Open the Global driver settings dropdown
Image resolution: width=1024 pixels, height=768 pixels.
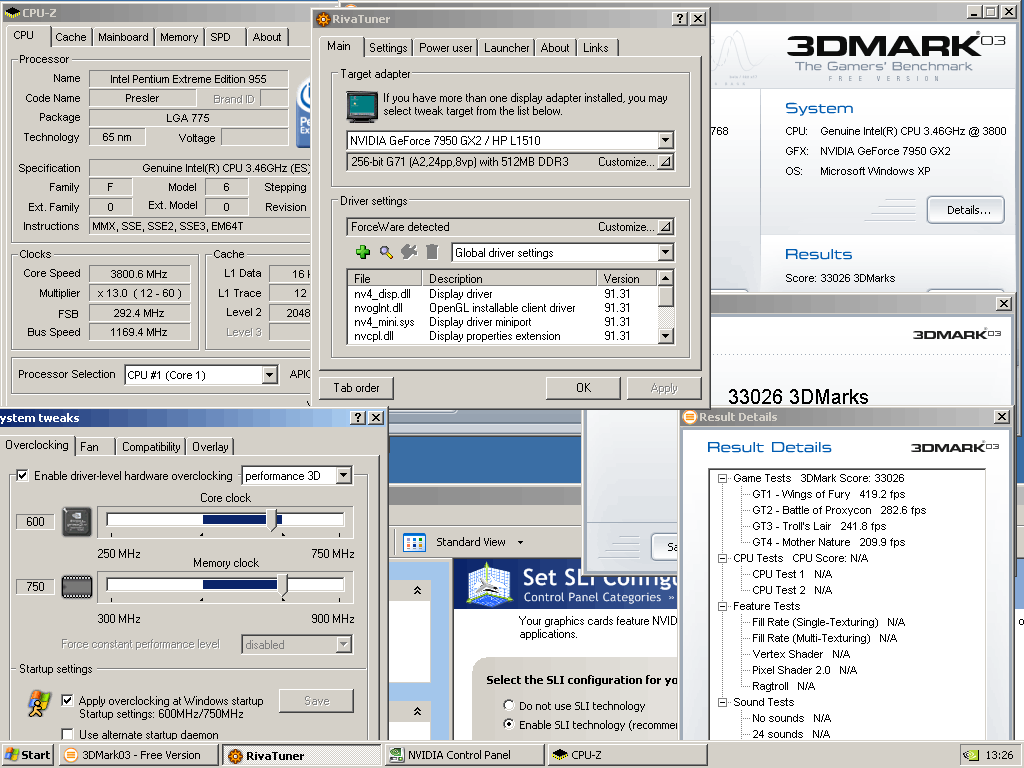(665, 253)
